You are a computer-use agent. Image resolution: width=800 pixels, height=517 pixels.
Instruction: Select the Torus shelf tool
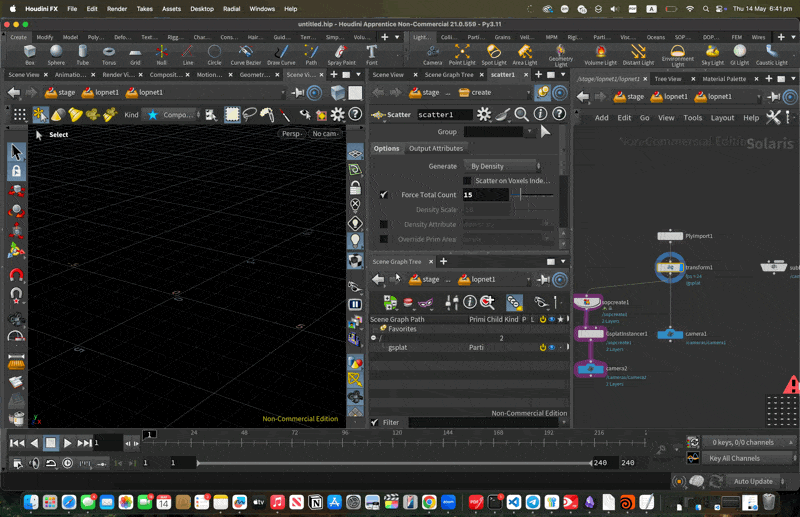pos(109,54)
